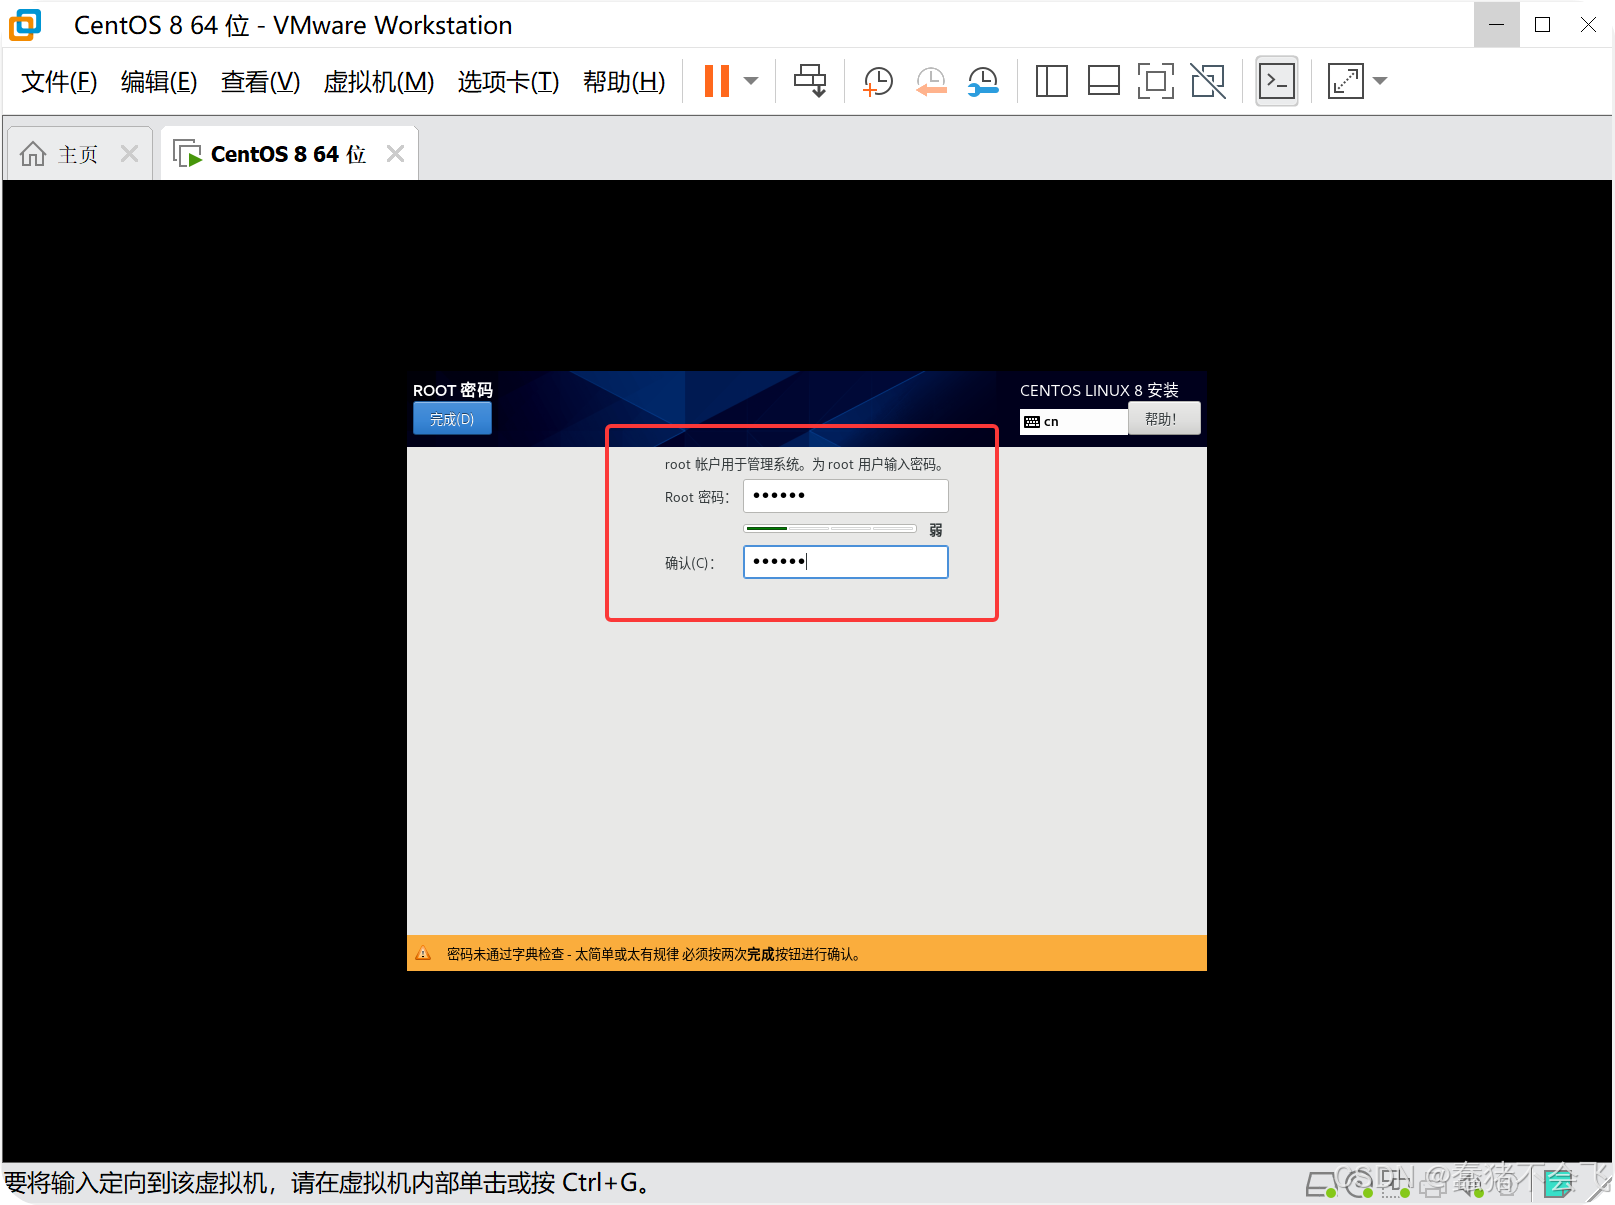1615x1205 pixels.
Task: Select the cn keyboard layout indicator
Action: point(1074,422)
